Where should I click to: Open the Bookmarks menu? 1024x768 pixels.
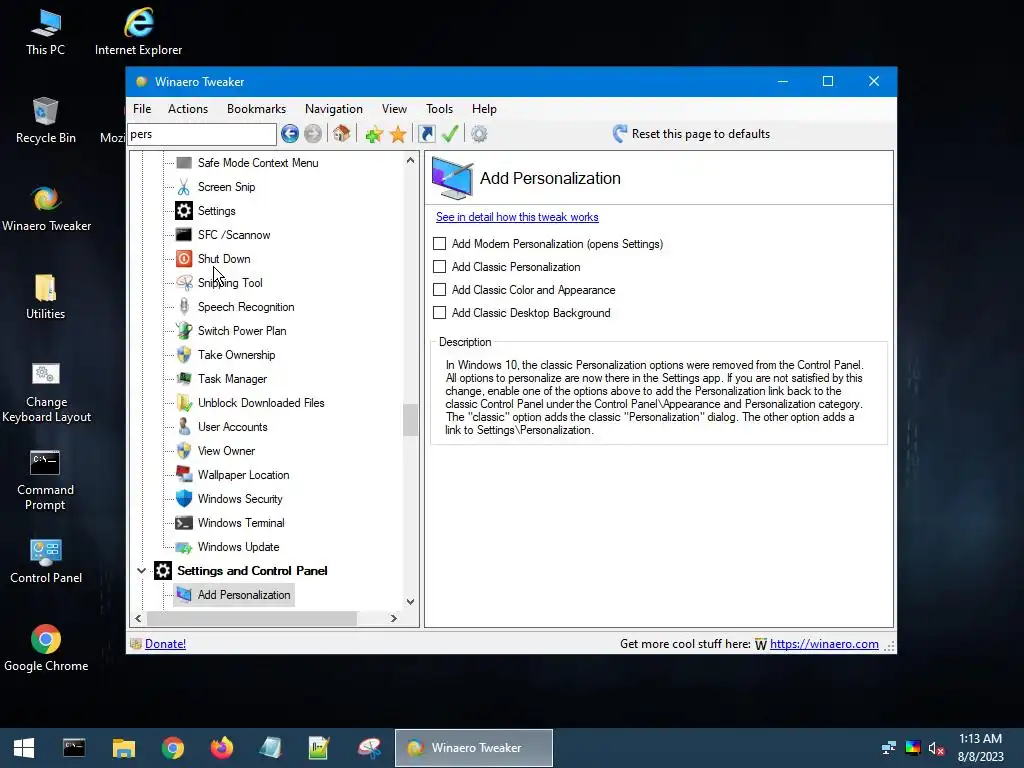[x=257, y=109]
